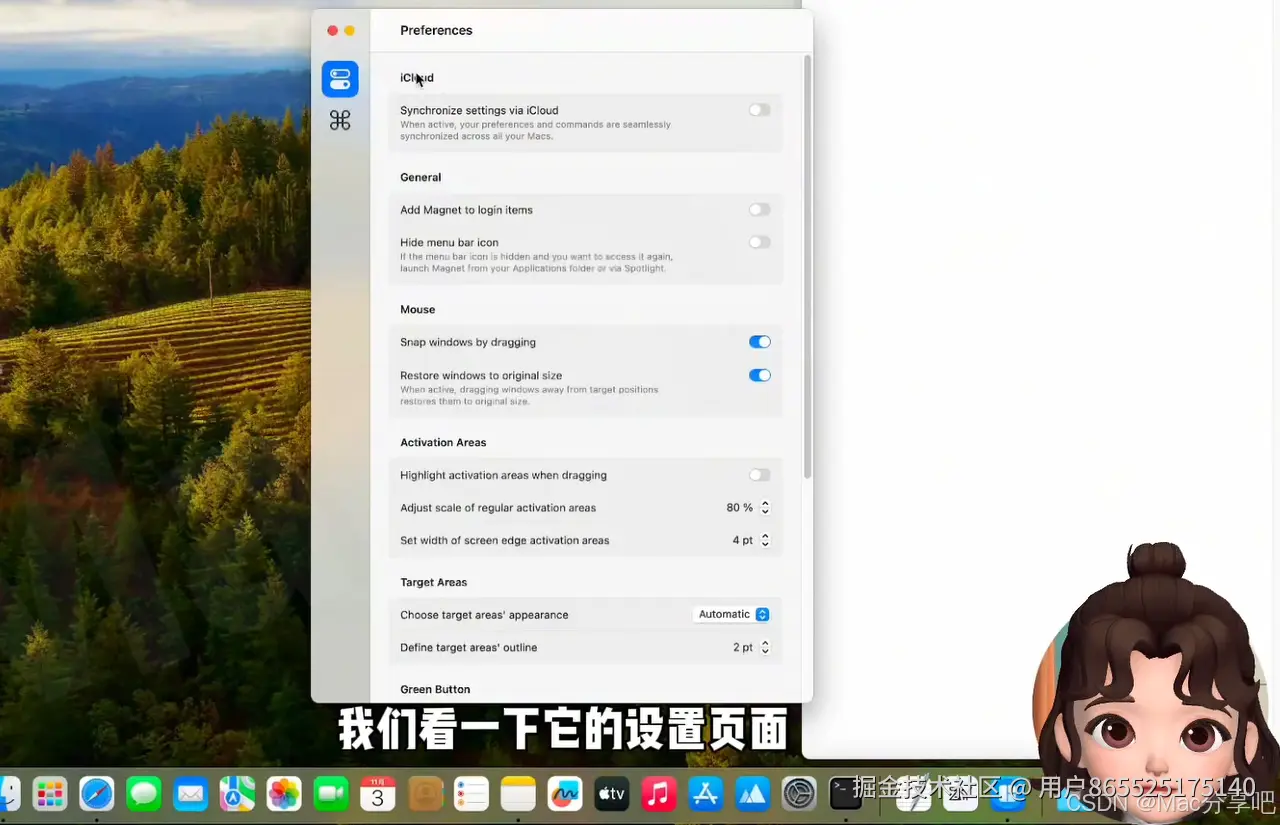
Task: Open the App Store from the Dock
Action: [705, 794]
